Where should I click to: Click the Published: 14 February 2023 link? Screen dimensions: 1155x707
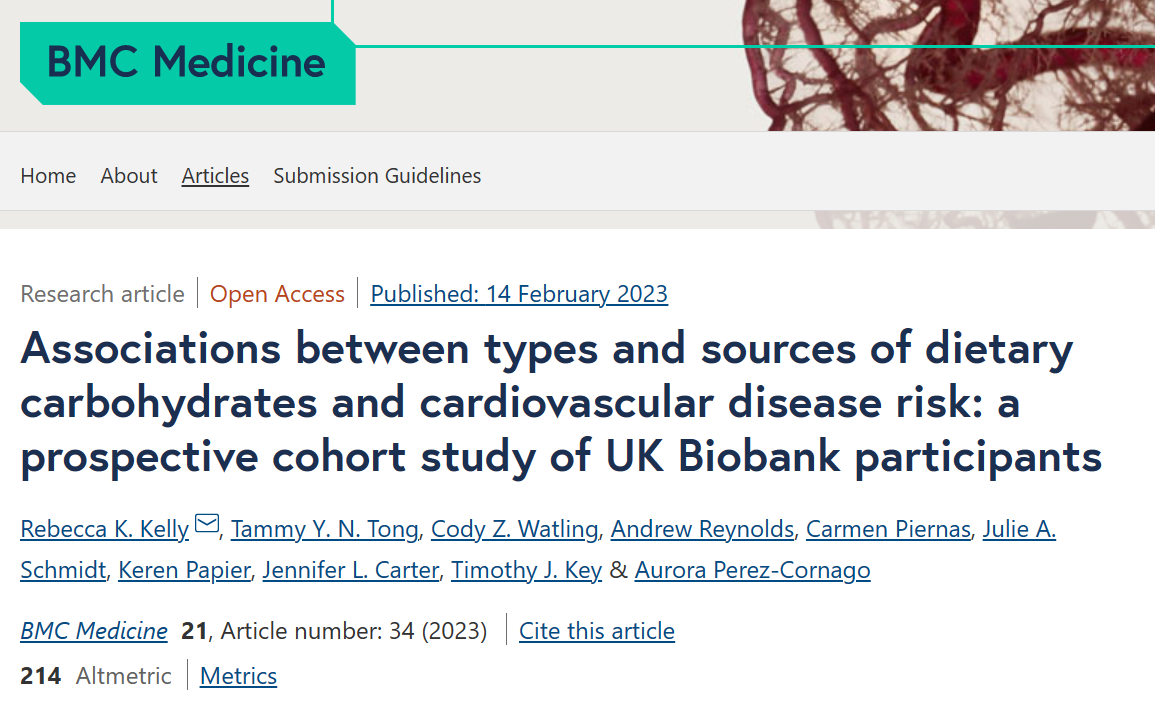pyautogui.click(x=519, y=294)
